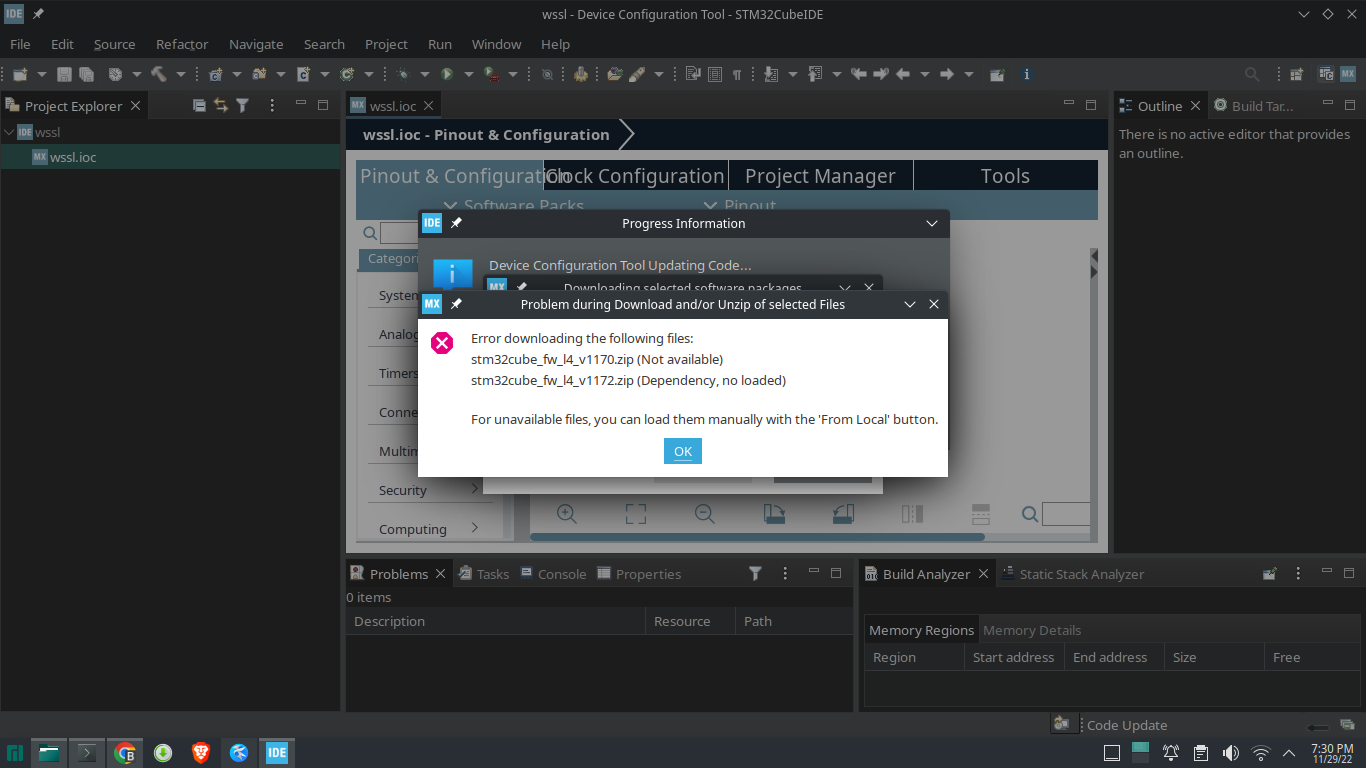Click the horizontal scrollbar under pinout view

[800, 538]
